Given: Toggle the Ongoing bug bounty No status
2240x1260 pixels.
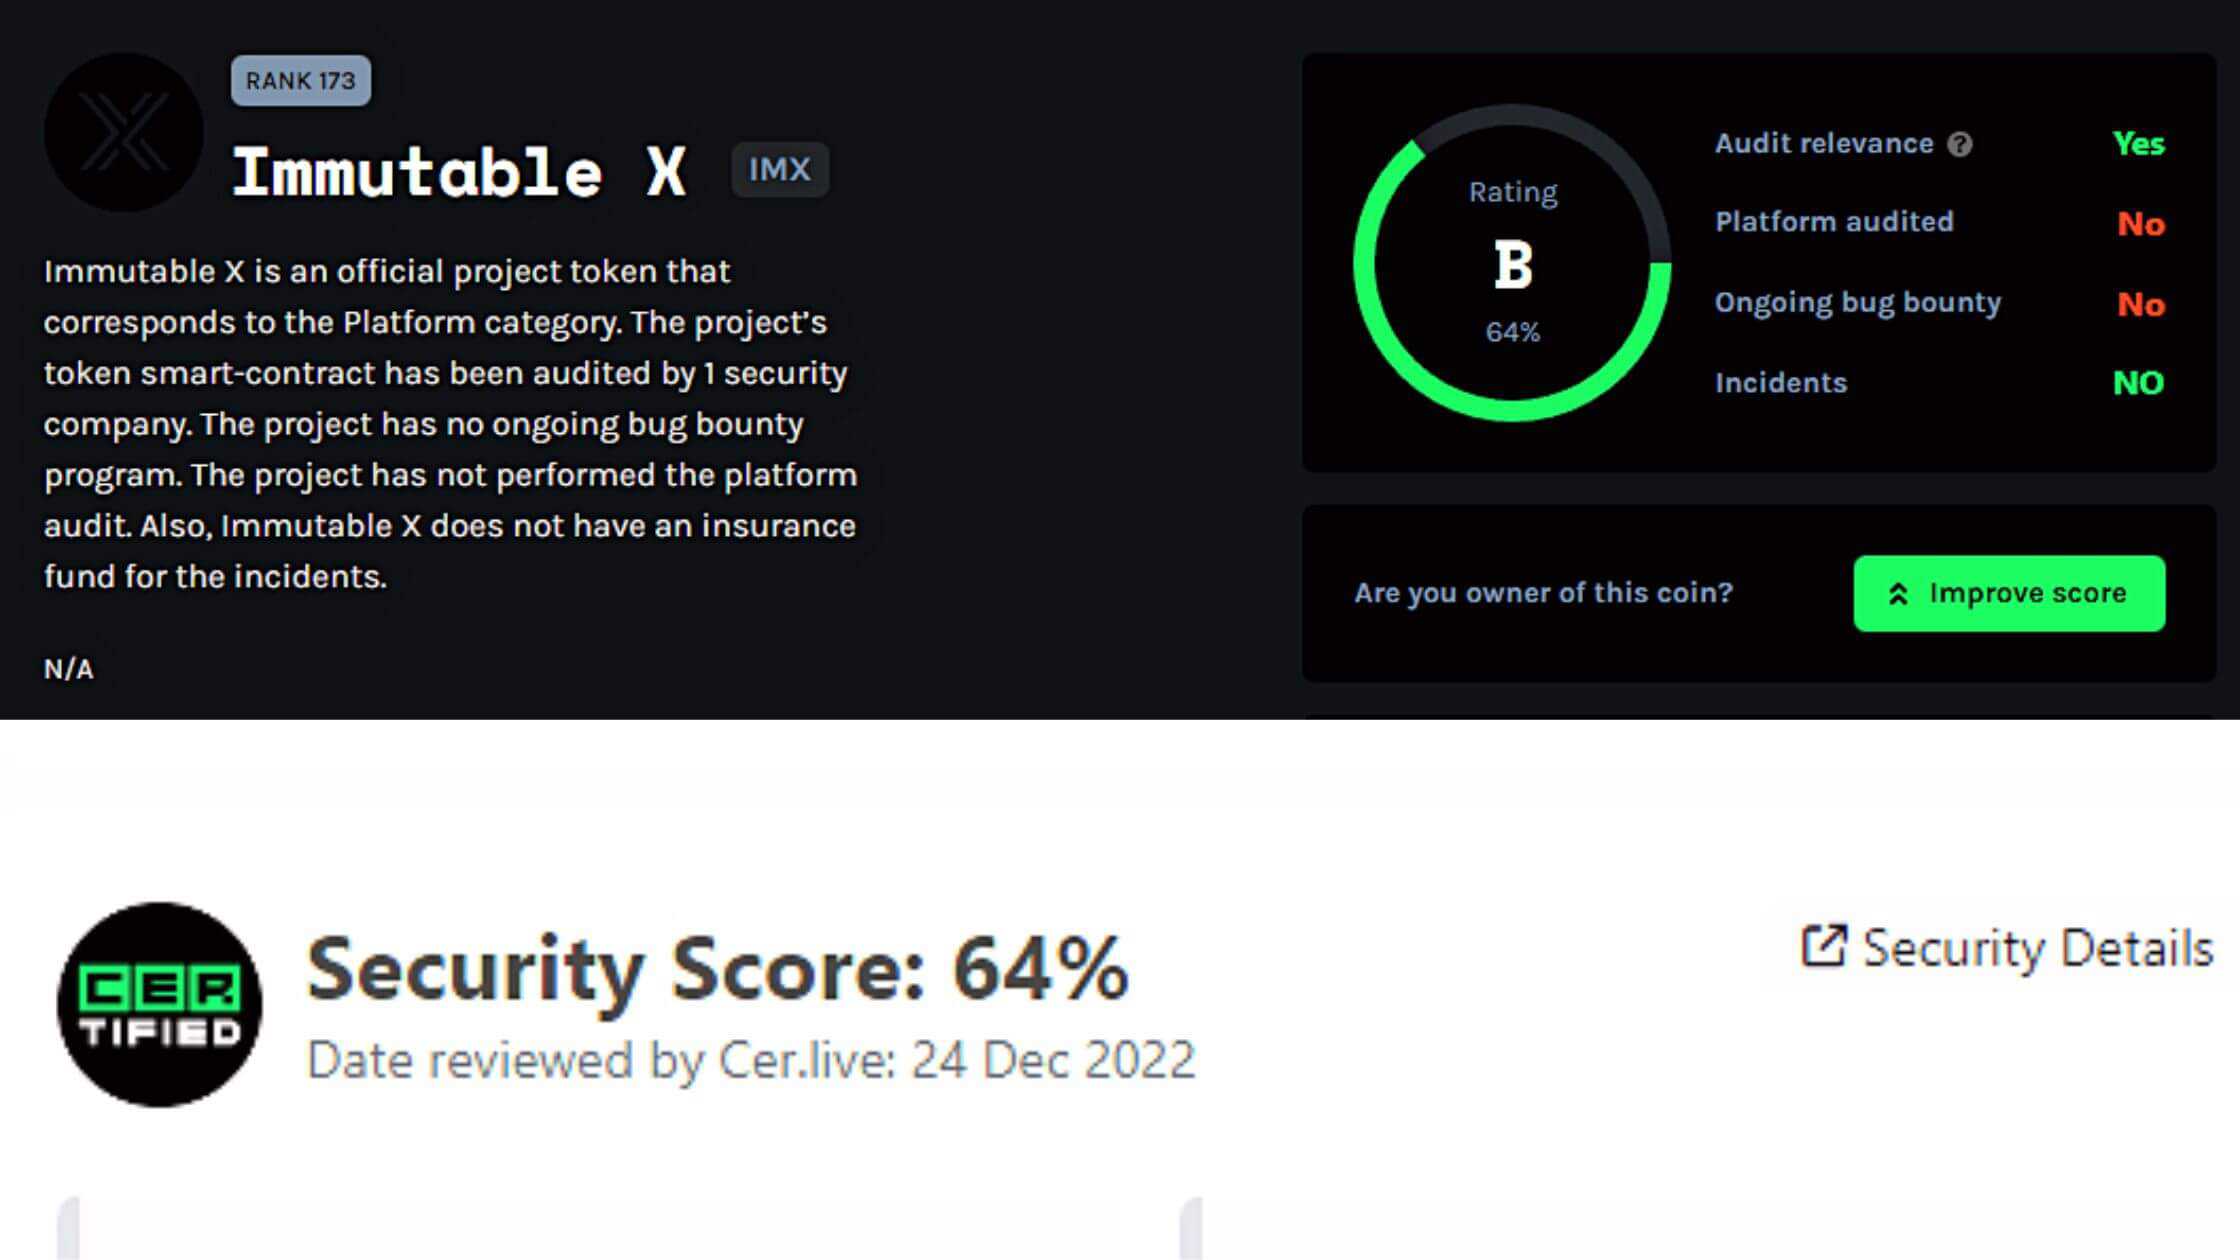Looking at the screenshot, I should pos(2140,303).
